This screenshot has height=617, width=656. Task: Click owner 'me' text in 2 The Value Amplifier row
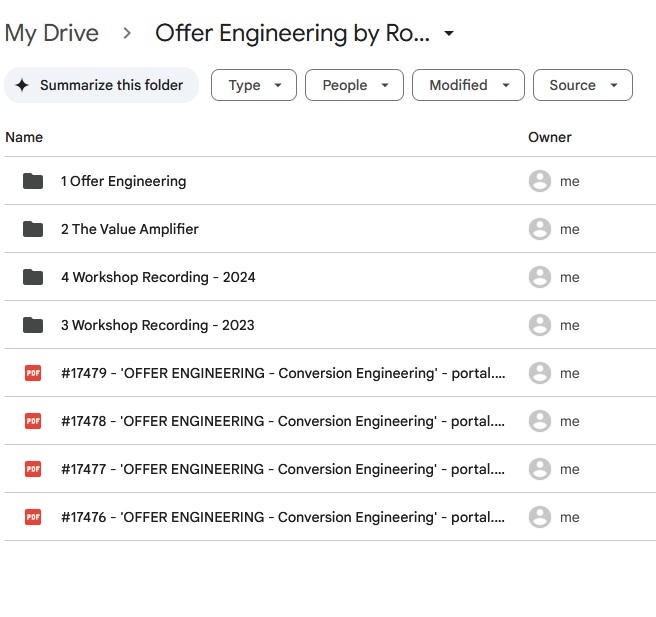pyautogui.click(x=570, y=230)
